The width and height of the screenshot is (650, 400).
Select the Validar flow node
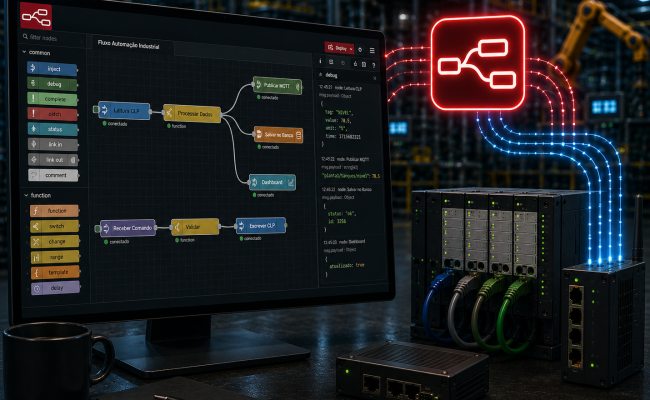195,227
